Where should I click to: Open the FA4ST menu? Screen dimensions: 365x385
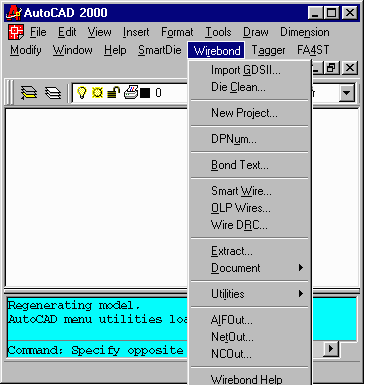click(313, 50)
